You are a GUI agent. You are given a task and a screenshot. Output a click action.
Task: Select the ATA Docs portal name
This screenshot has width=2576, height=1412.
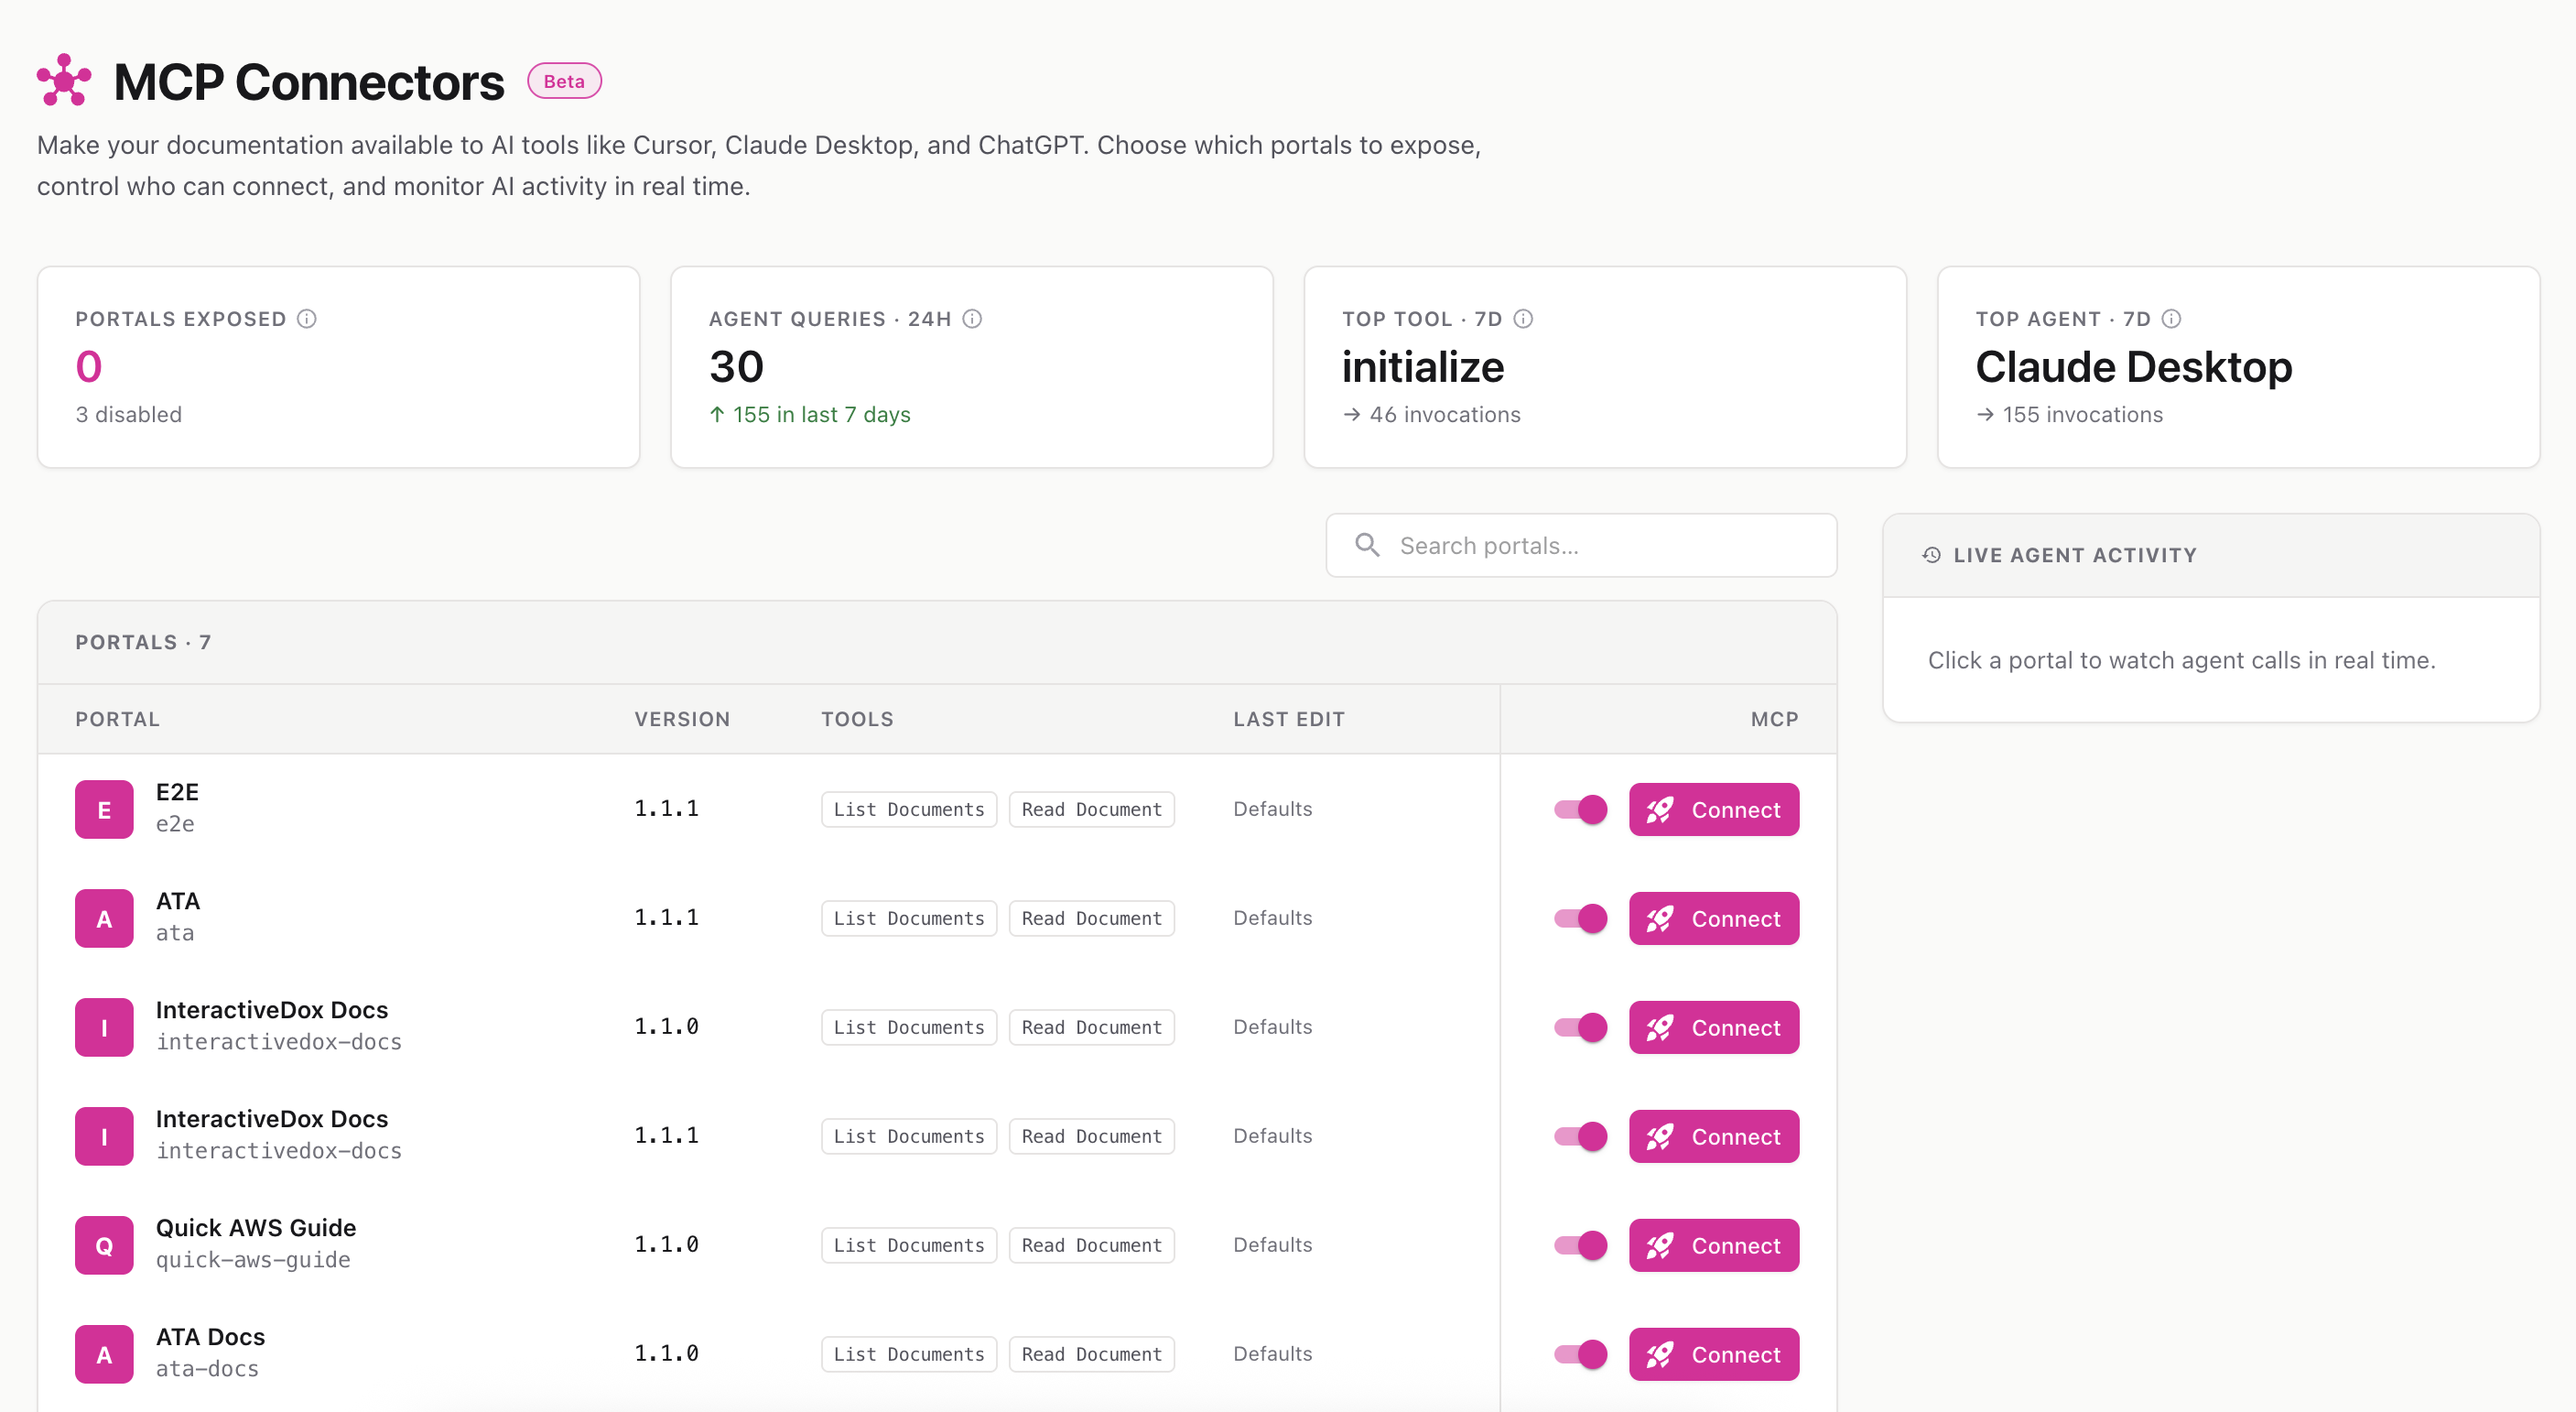tap(210, 1337)
